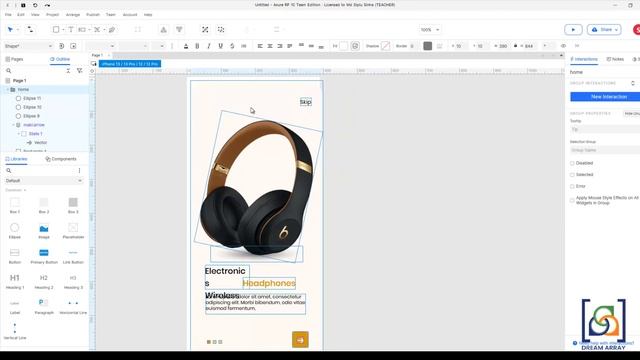Viewport: 640px width, 360px height.
Task: Add the Heading 1 widget from library
Action: 15,281
